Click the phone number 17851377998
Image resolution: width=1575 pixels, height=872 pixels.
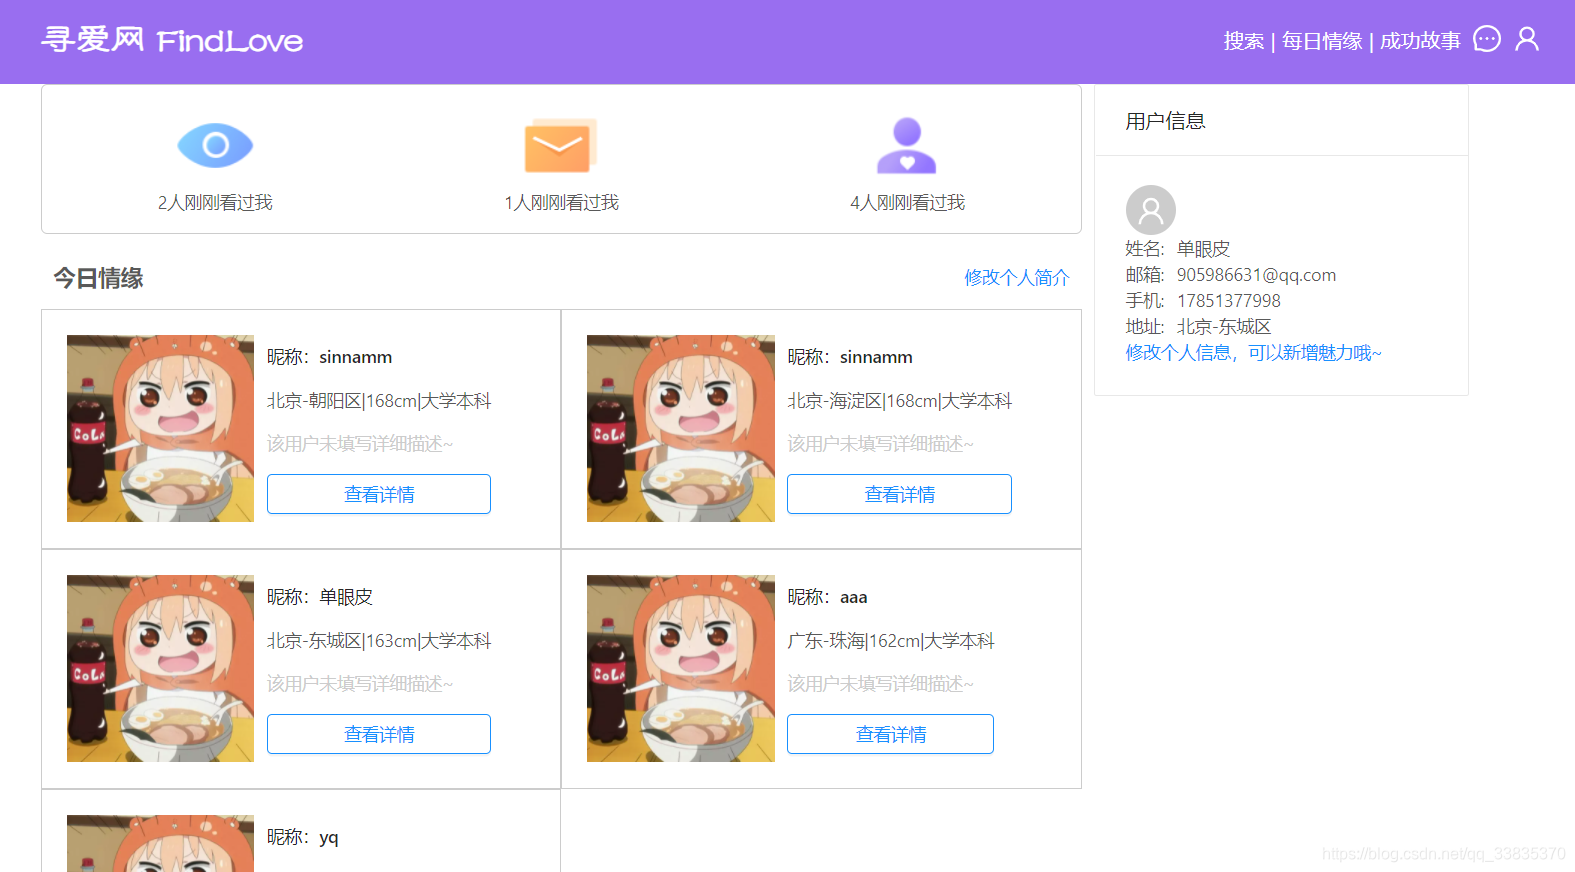(x=1228, y=301)
